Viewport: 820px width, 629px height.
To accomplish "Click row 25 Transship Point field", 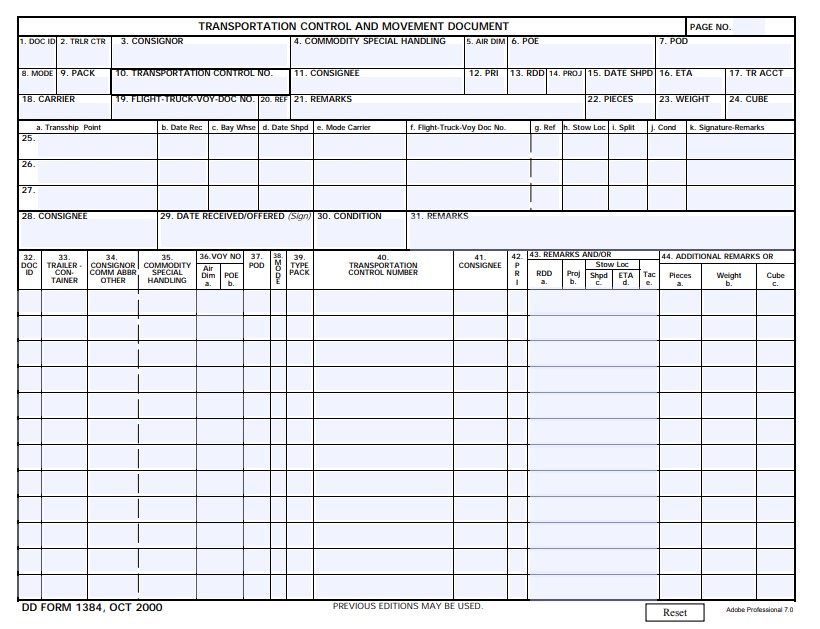I will pos(97,146).
